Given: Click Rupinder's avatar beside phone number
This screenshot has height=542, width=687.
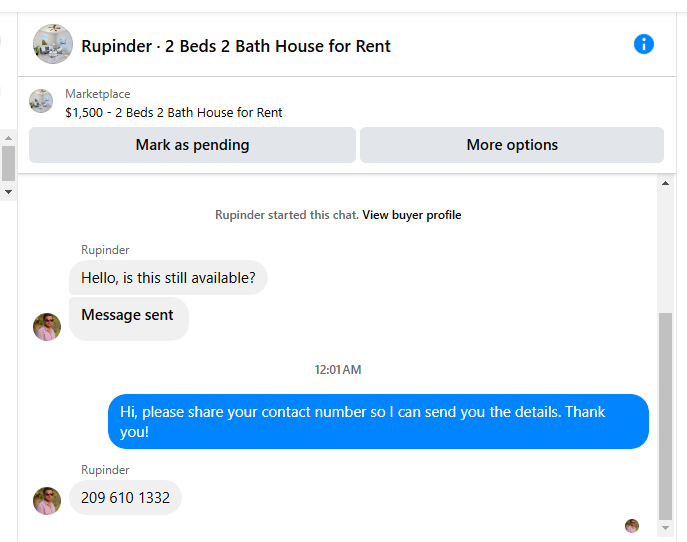Looking at the screenshot, I should 47,501.
